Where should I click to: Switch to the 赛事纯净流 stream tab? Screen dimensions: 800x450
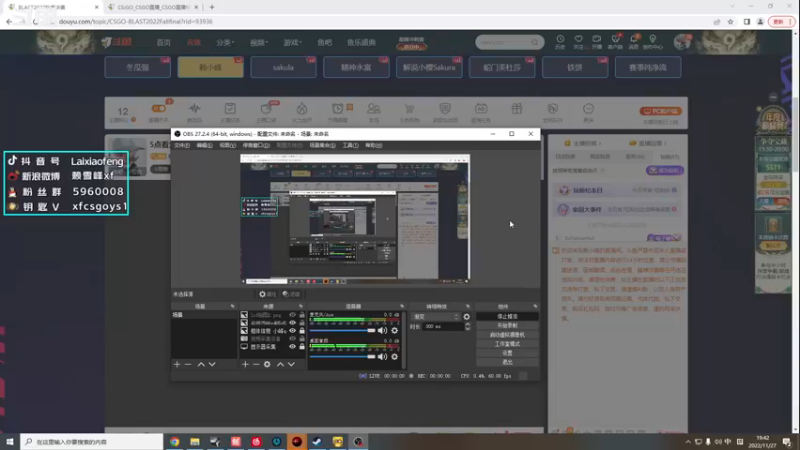pyautogui.click(x=648, y=67)
